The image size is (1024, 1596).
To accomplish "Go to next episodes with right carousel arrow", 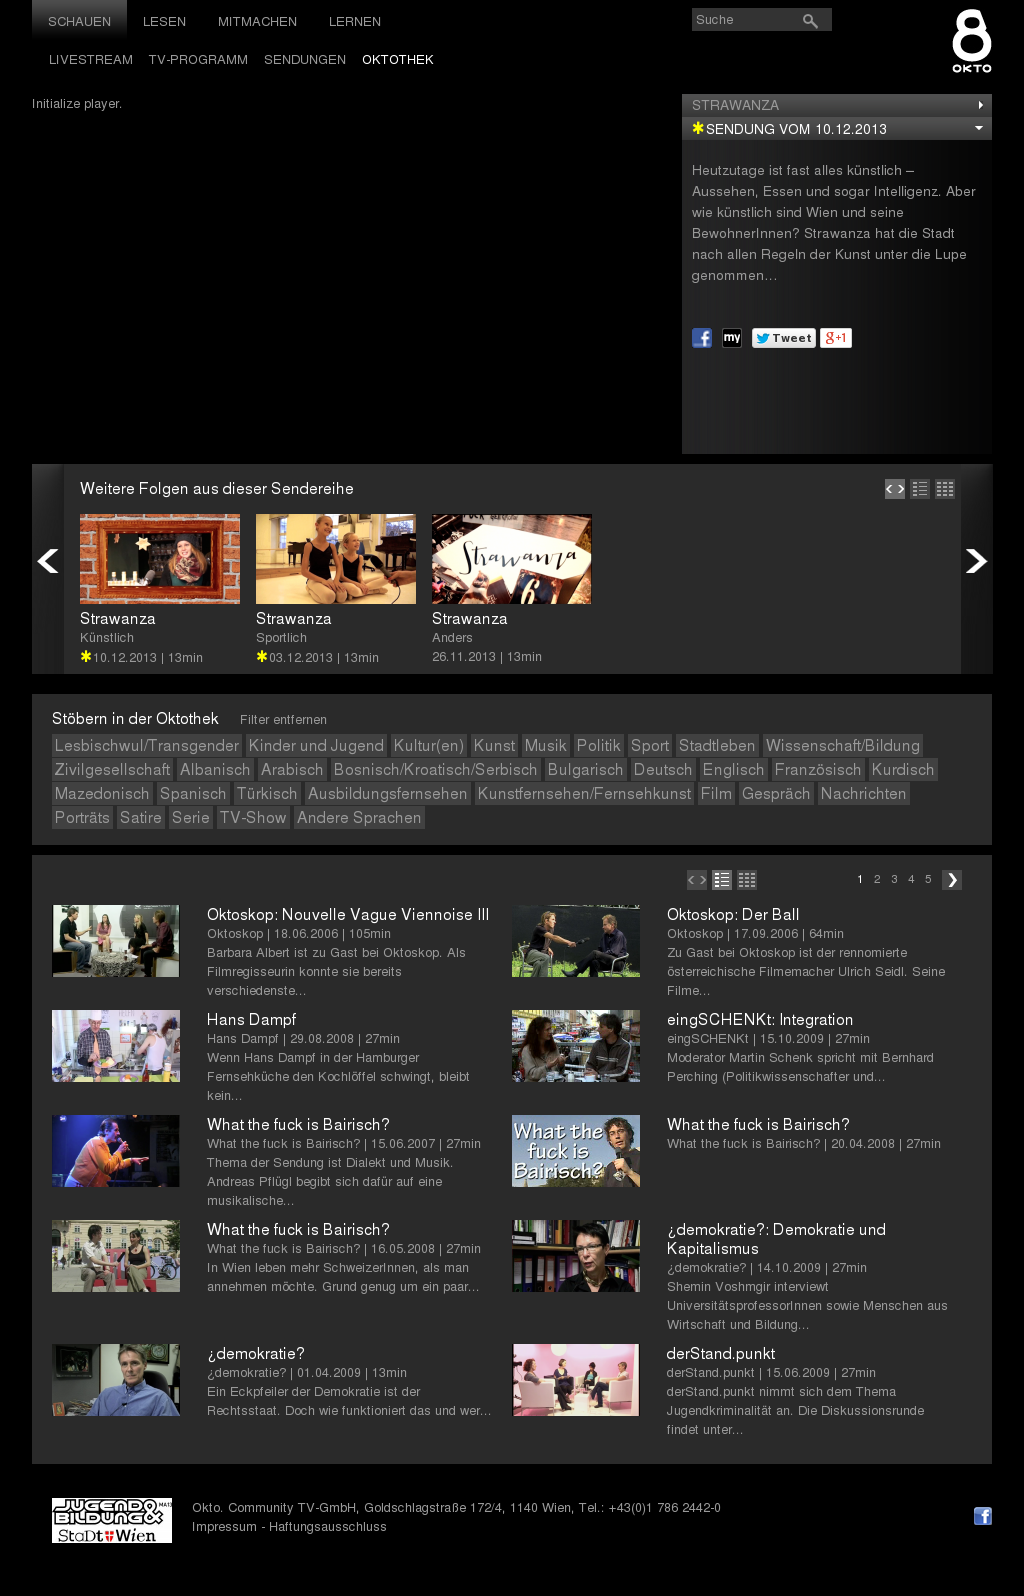I will [976, 561].
